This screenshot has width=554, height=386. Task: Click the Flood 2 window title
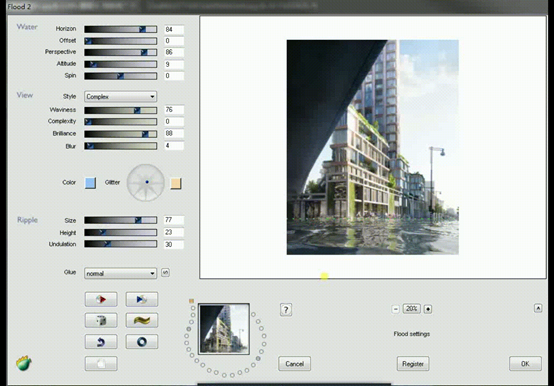coord(19,6)
